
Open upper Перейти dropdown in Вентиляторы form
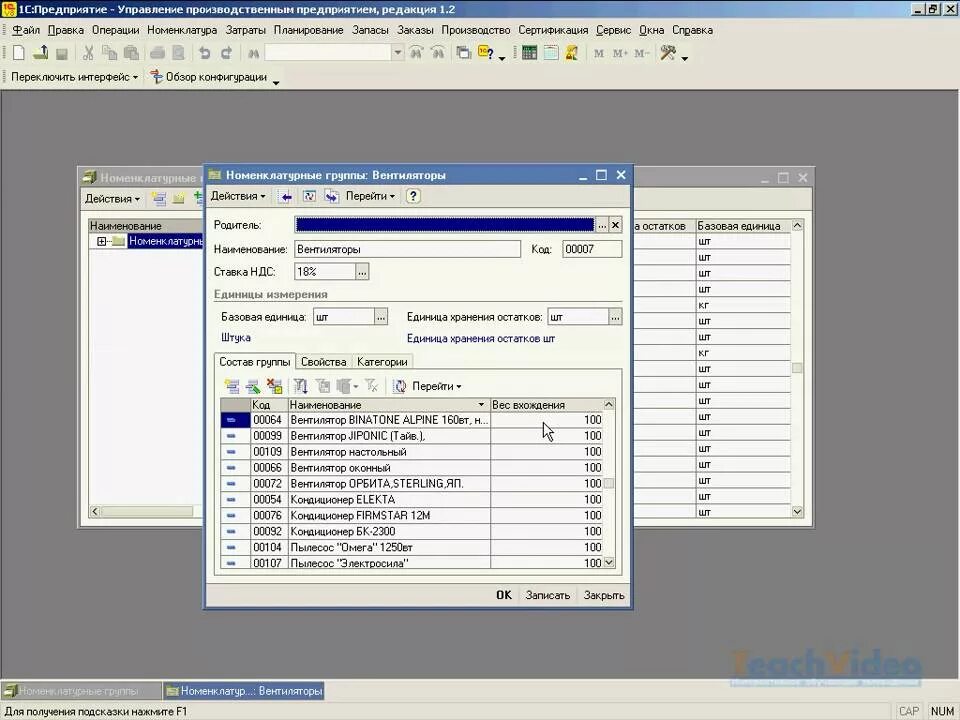[370, 197]
